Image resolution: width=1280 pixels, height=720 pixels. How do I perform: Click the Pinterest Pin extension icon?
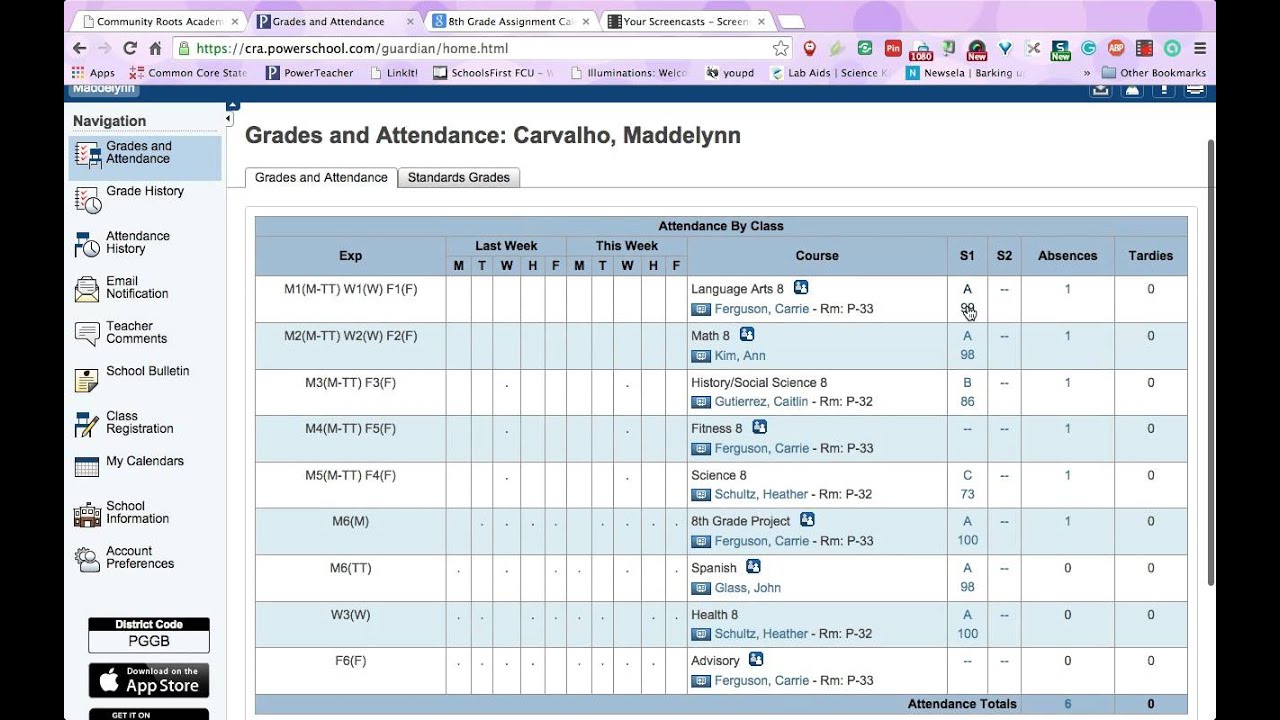[x=893, y=48]
